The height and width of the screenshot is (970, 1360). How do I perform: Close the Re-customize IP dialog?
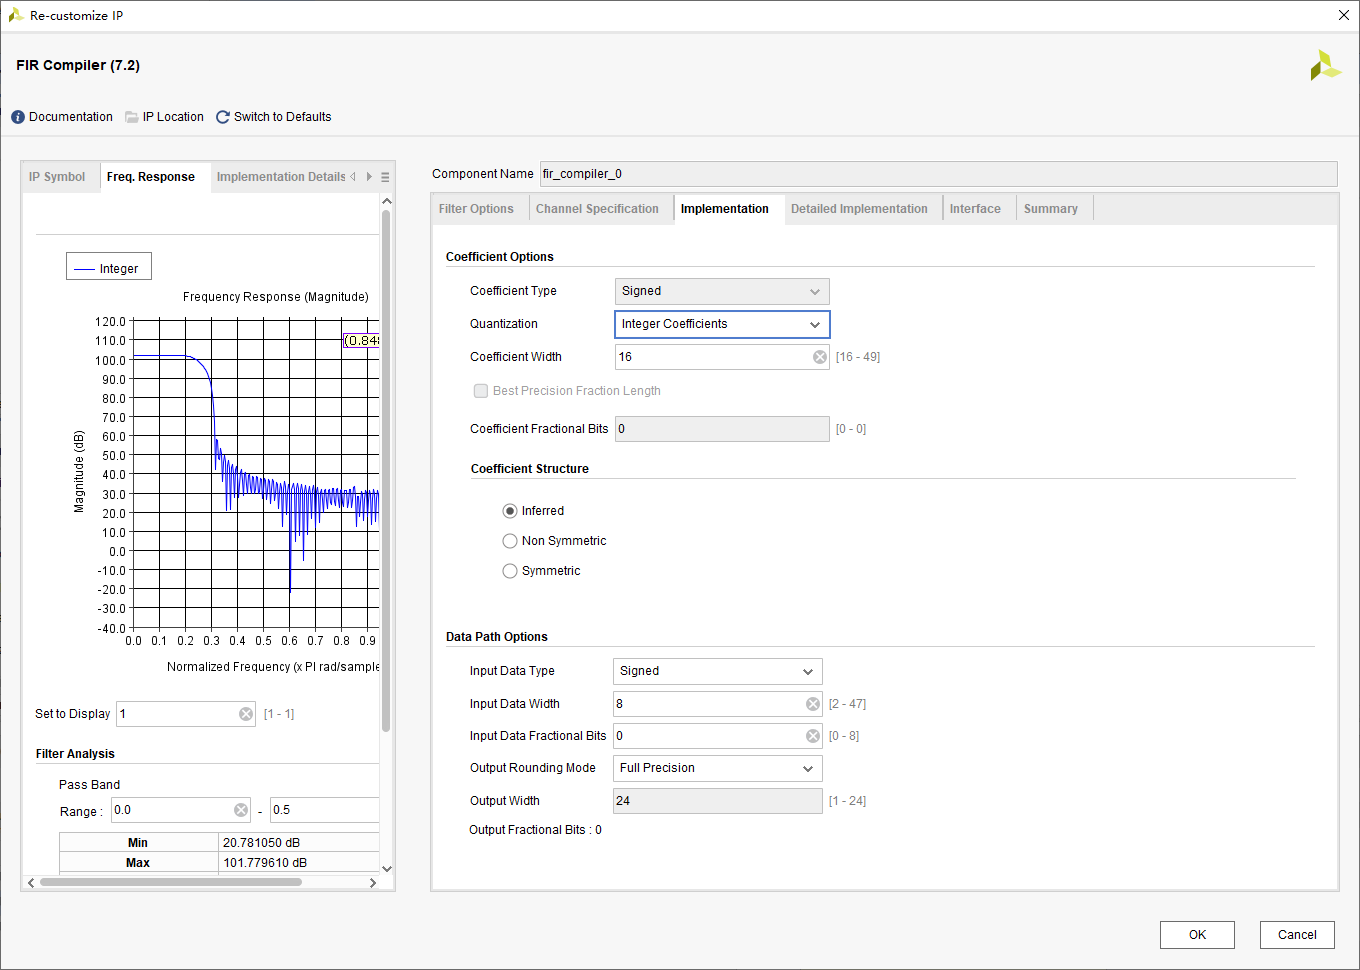coord(1344,15)
